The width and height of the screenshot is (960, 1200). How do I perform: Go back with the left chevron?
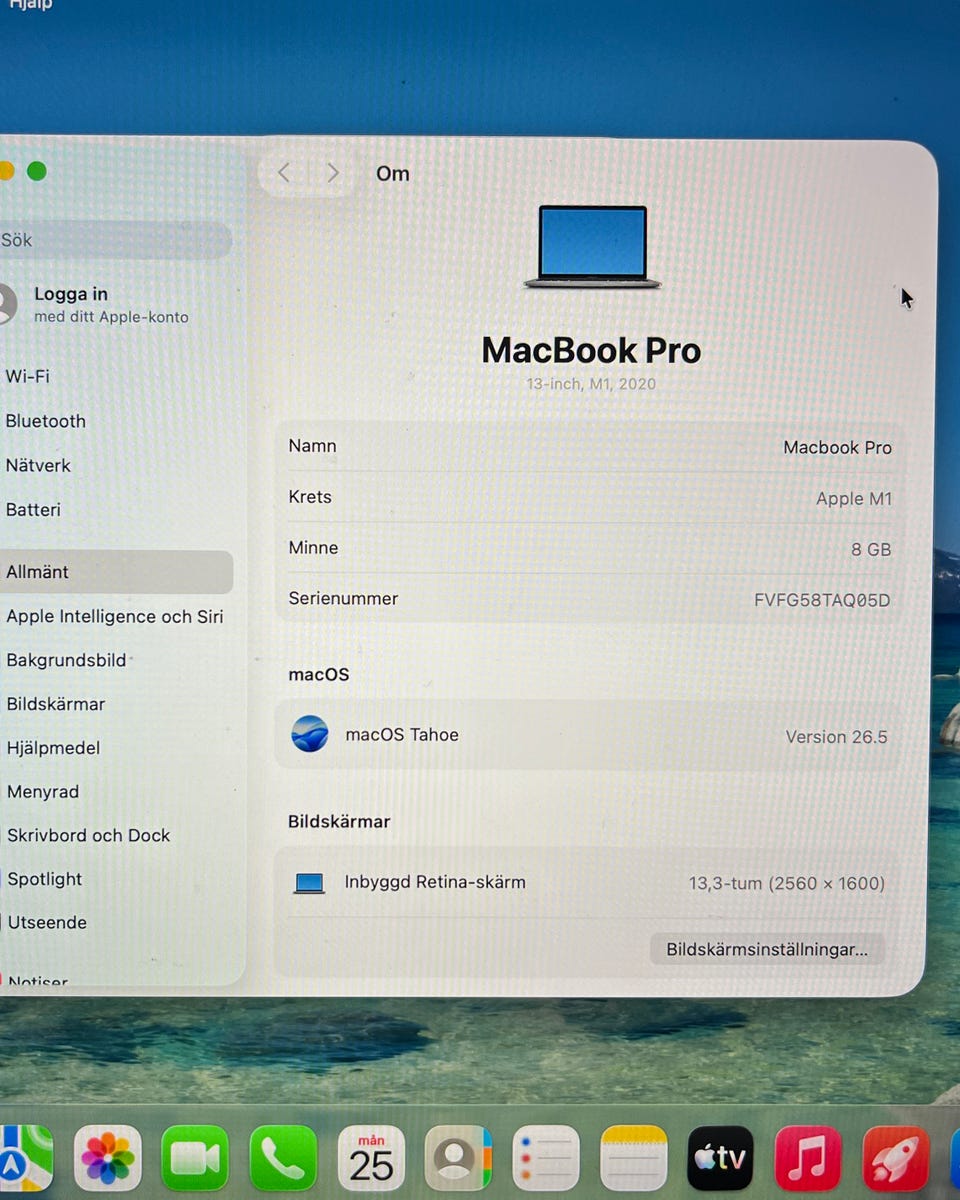tap(284, 173)
